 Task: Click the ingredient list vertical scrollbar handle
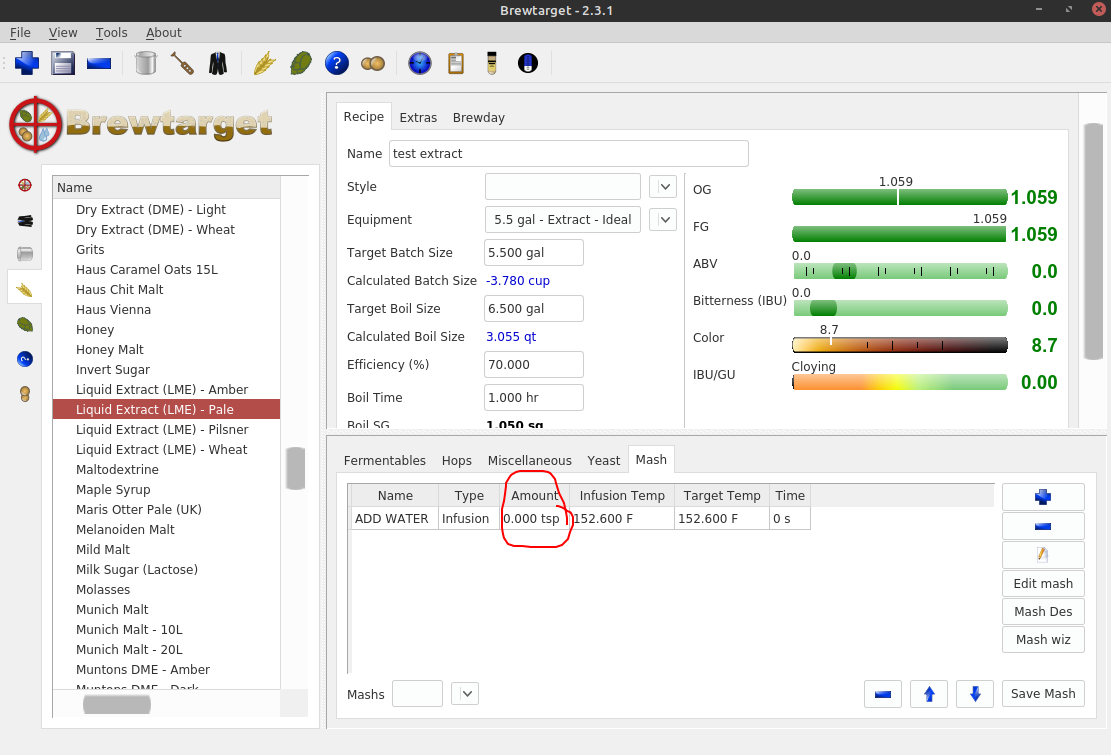[x=295, y=468]
